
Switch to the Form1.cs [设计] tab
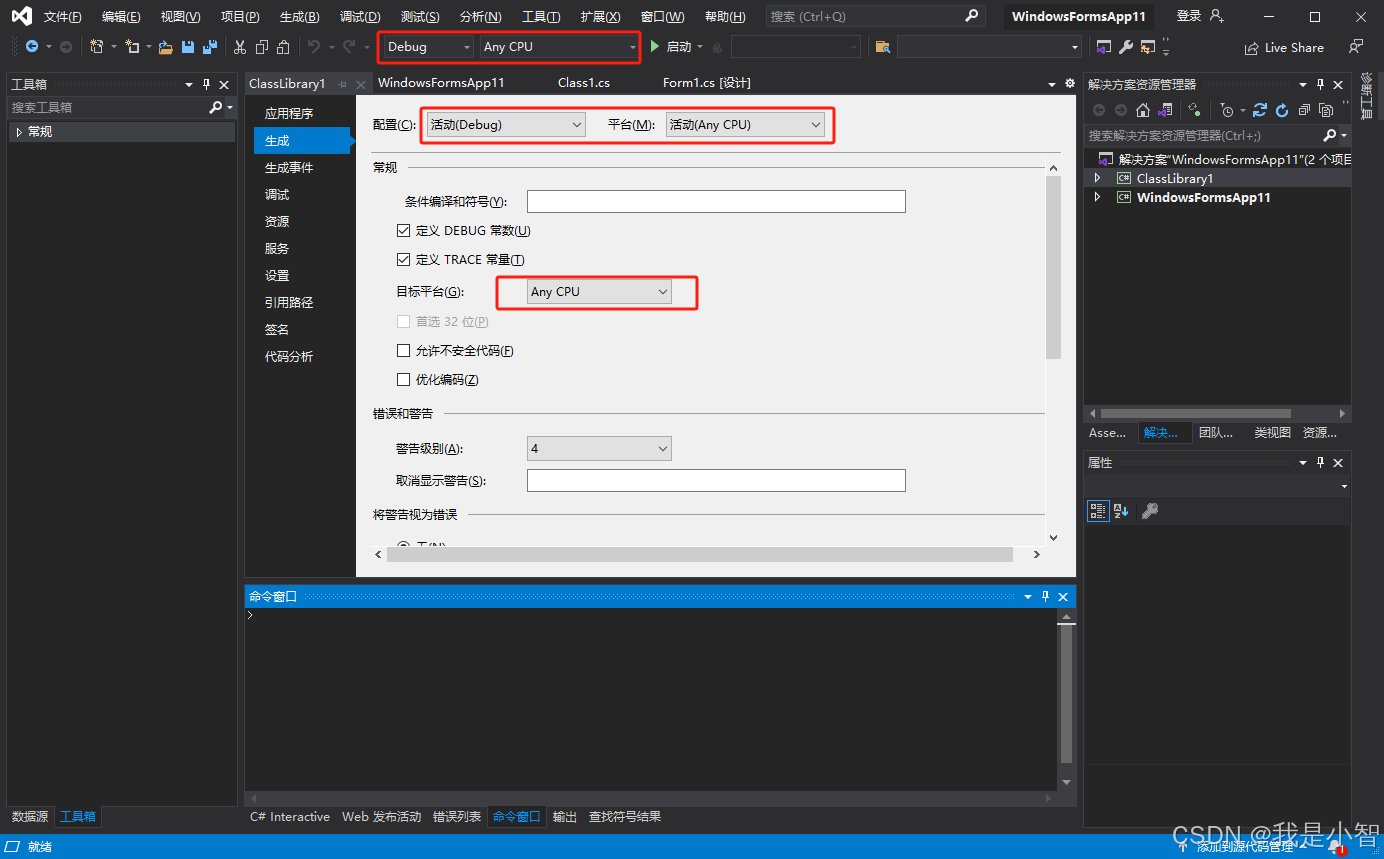[707, 83]
